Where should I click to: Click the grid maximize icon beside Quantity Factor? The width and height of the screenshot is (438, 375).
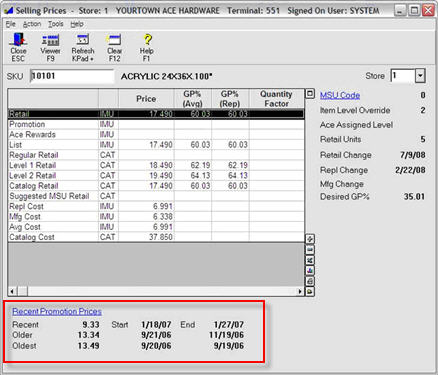(310, 94)
